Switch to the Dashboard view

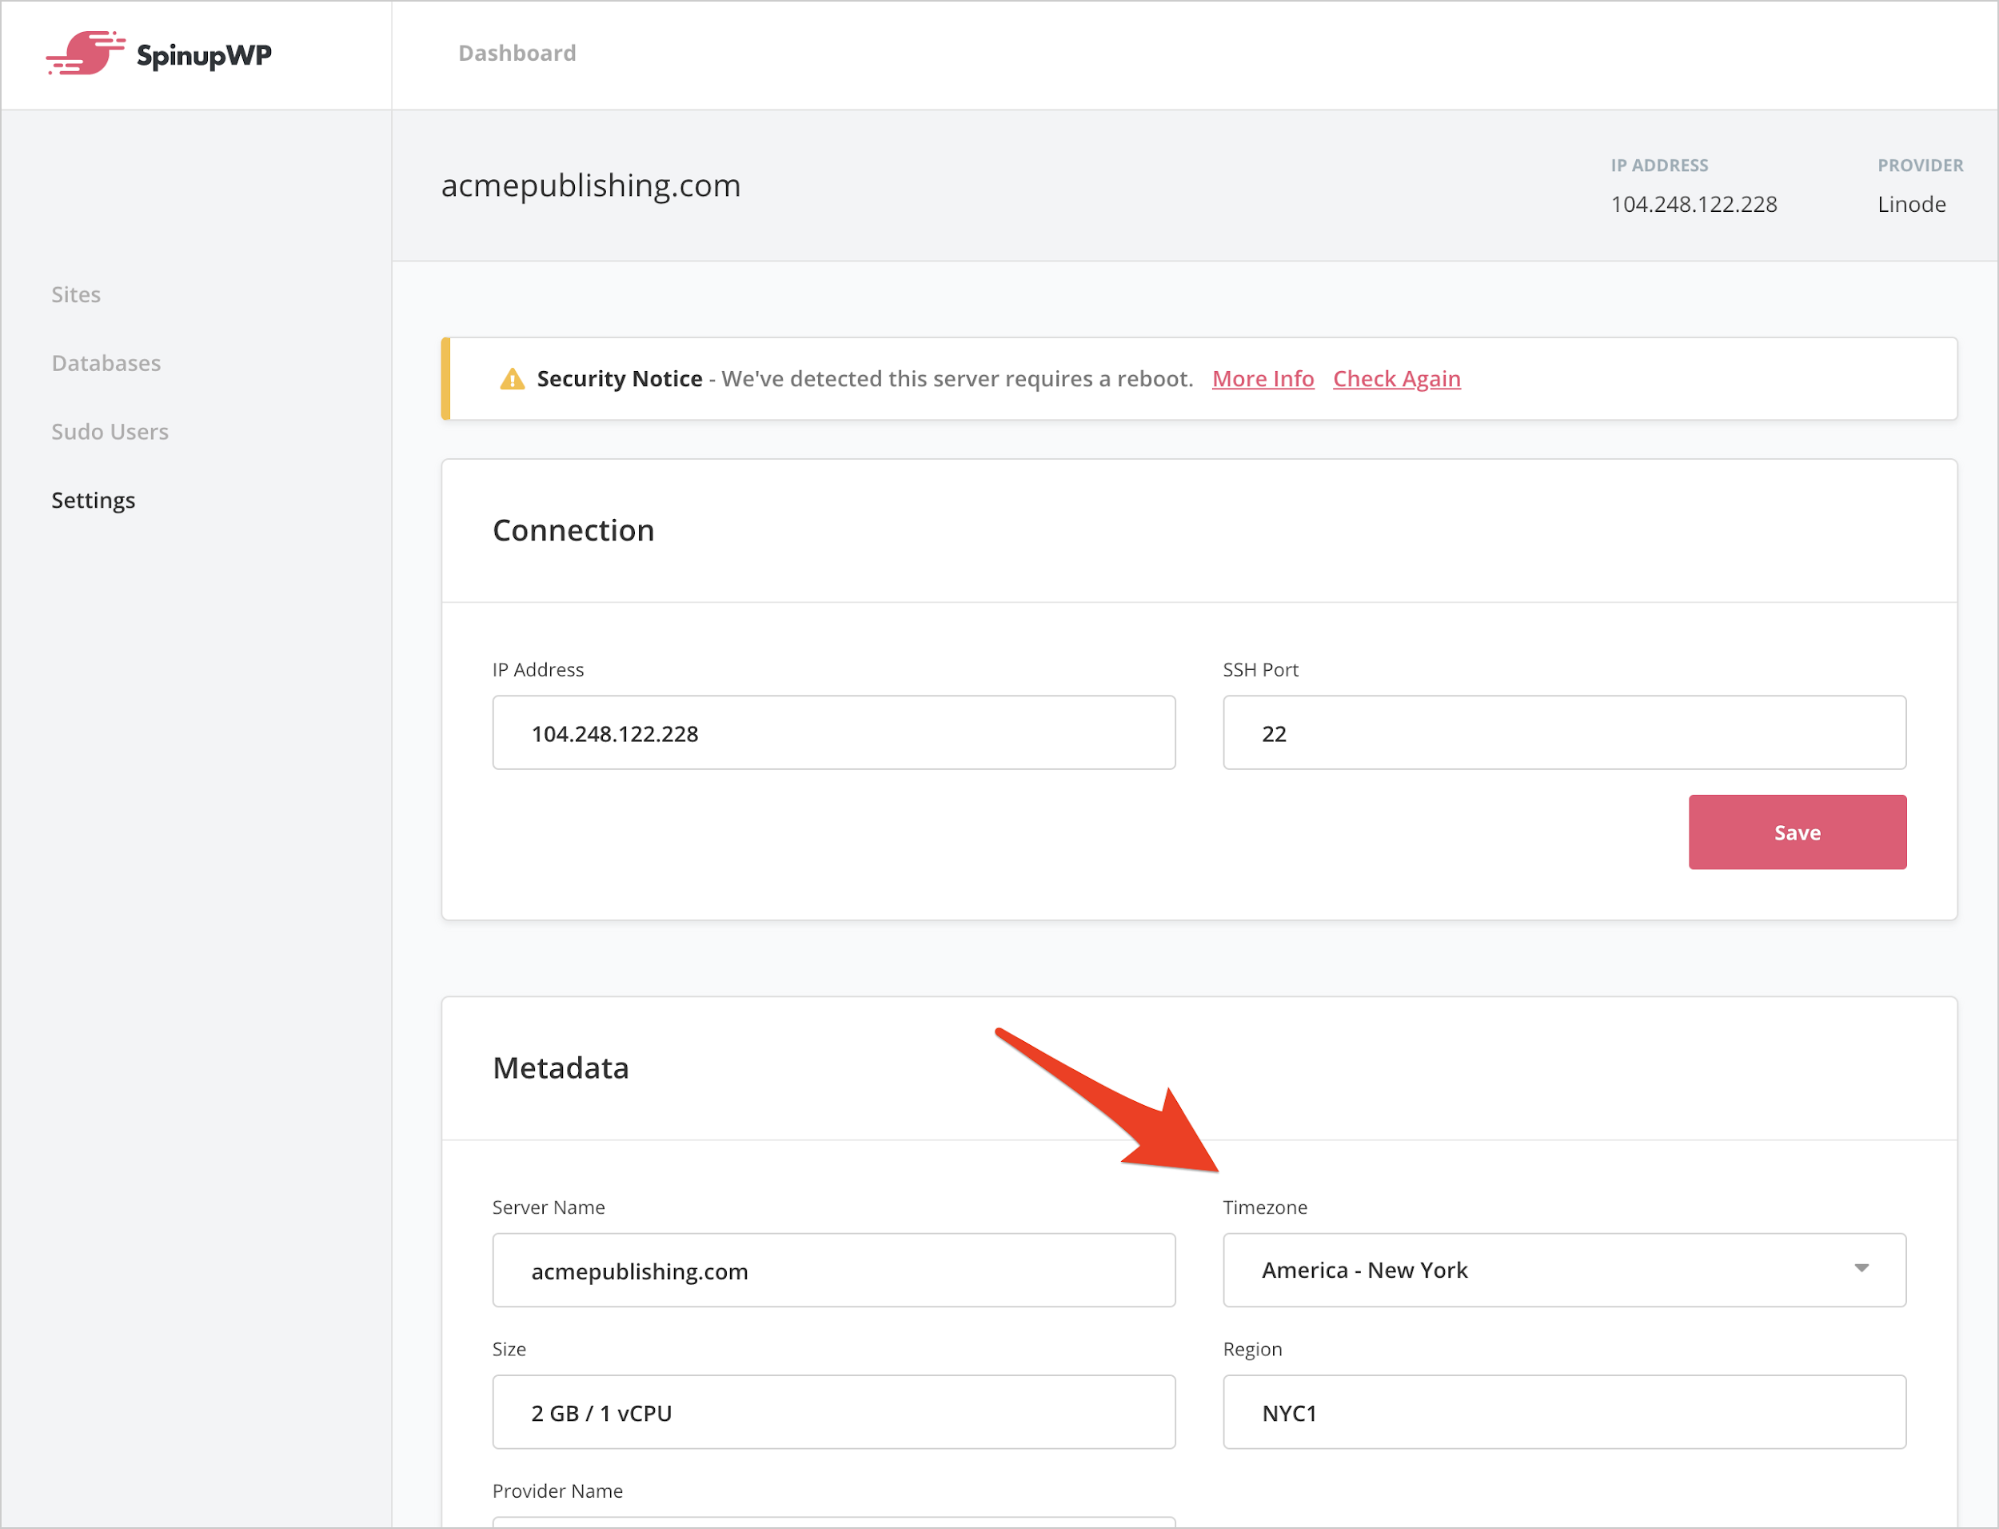coord(517,52)
